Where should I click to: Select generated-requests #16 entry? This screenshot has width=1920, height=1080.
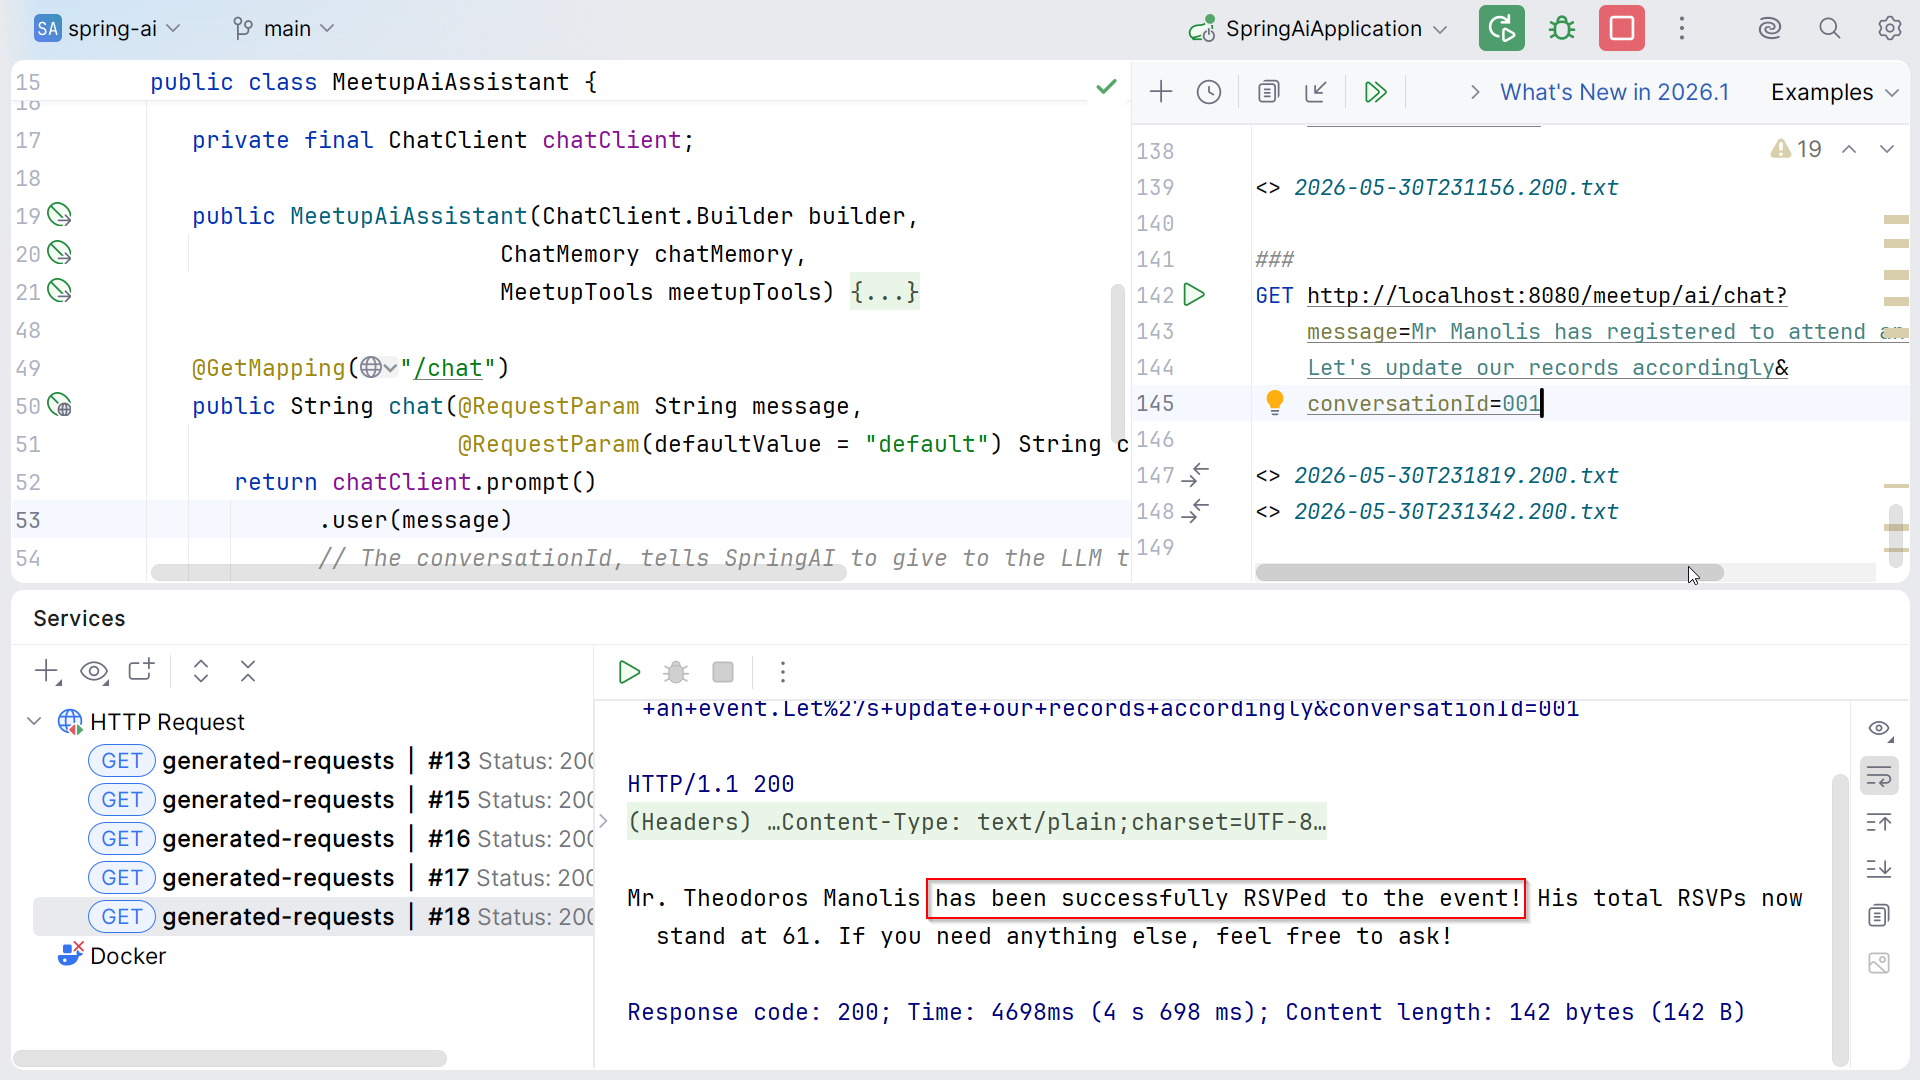[340, 838]
